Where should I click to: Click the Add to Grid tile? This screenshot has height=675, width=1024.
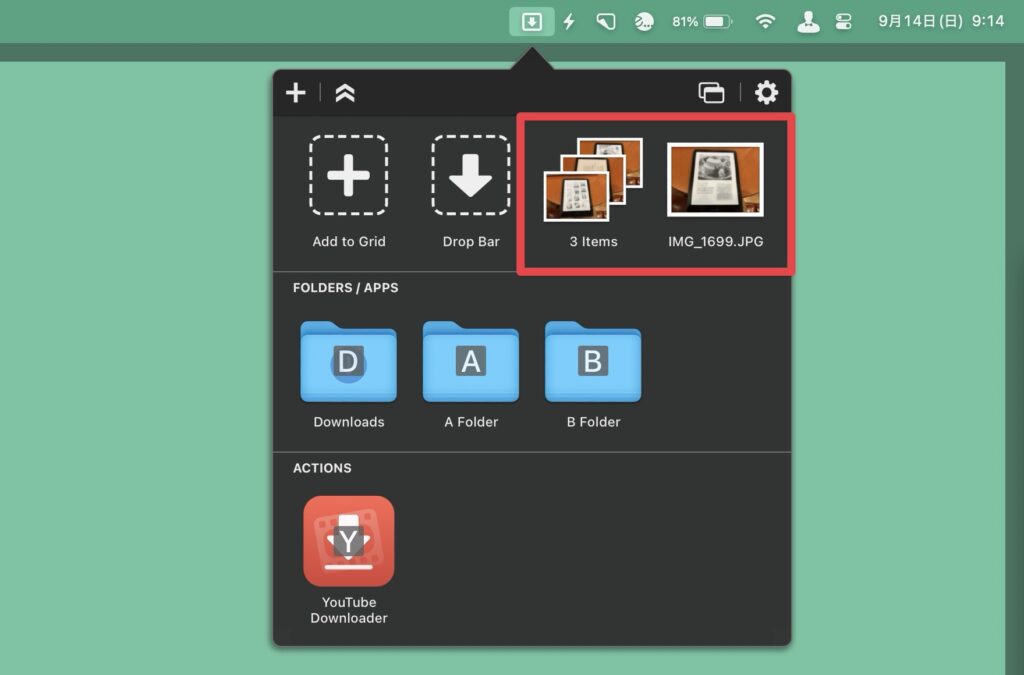tap(348, 176)
